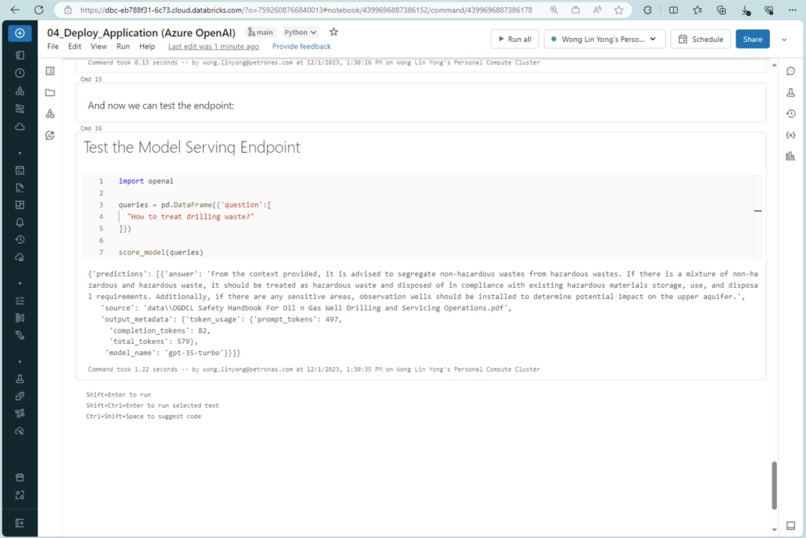Open Partner Connect icon in sidebar
Viewport: 806px width, 538px height.
click(20, 495)
